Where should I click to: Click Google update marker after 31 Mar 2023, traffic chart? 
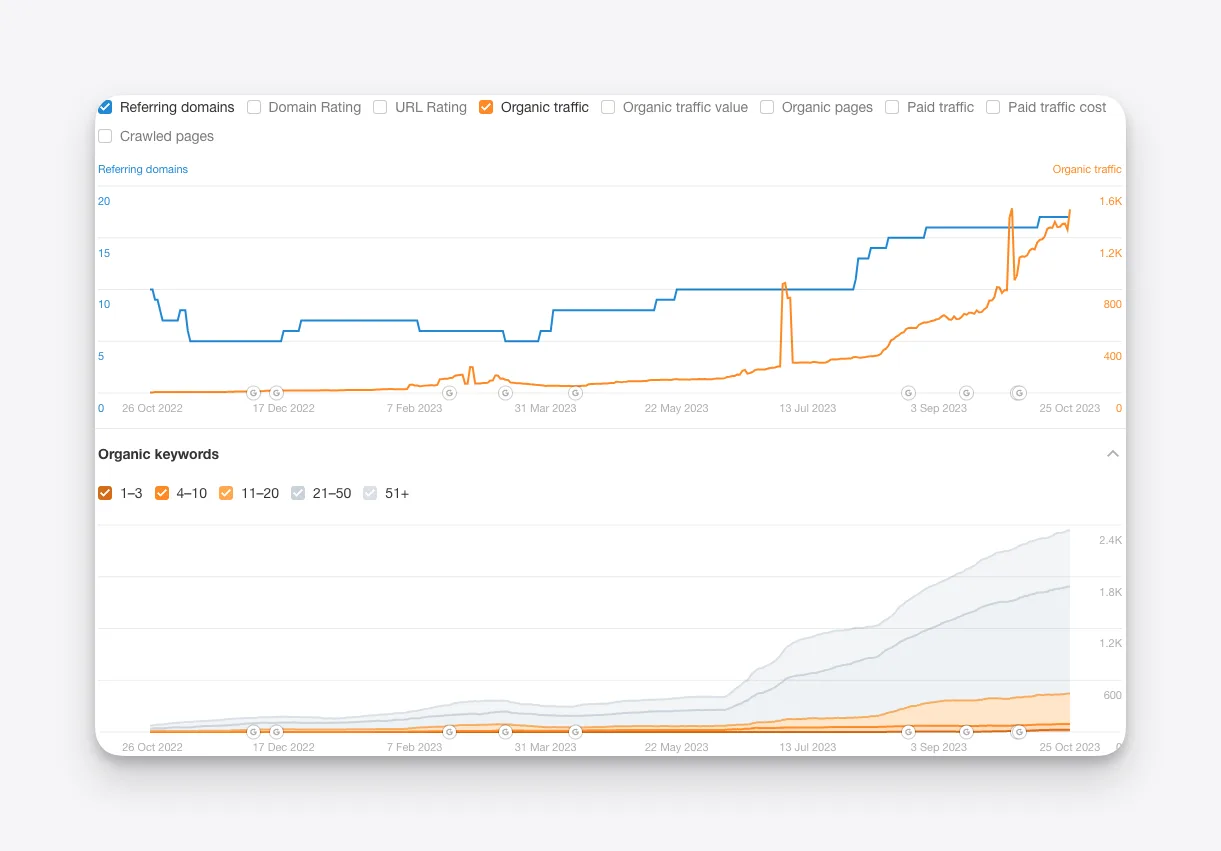[575, 393]
